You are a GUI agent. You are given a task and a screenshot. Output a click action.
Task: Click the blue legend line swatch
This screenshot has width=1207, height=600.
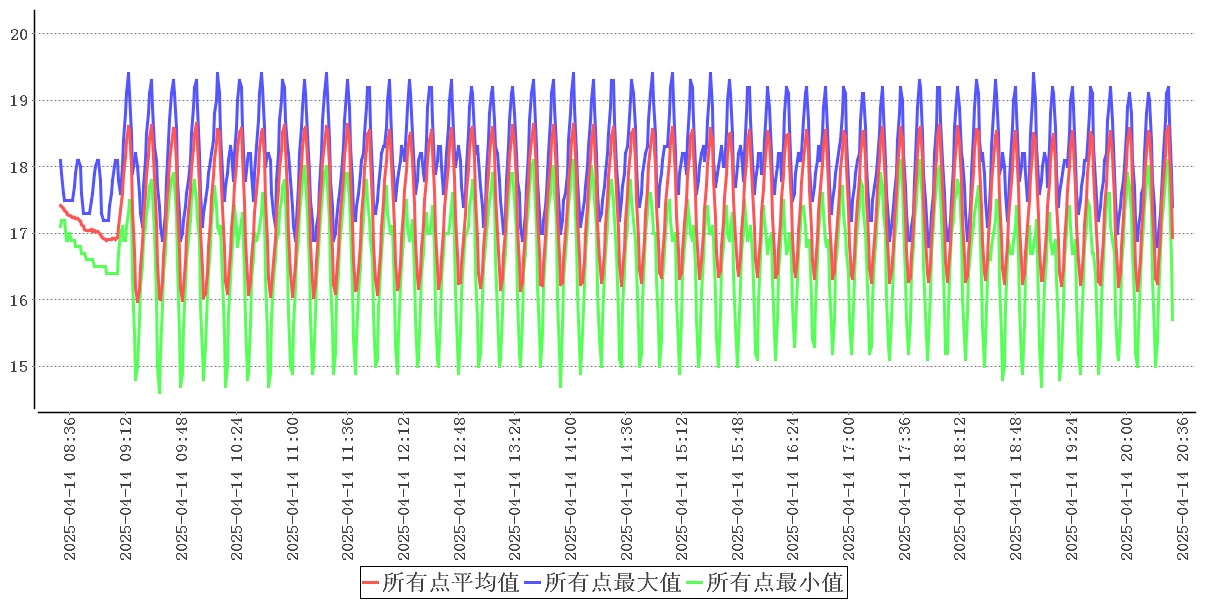[x=533, y=582]
